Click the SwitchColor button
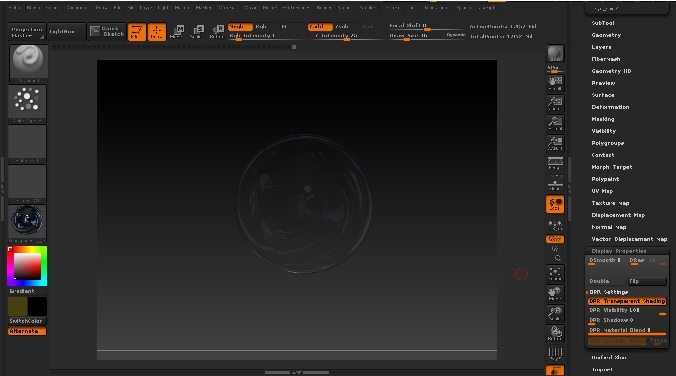The height and width of the screenshot is (376, 676). (x=27, y=321)
